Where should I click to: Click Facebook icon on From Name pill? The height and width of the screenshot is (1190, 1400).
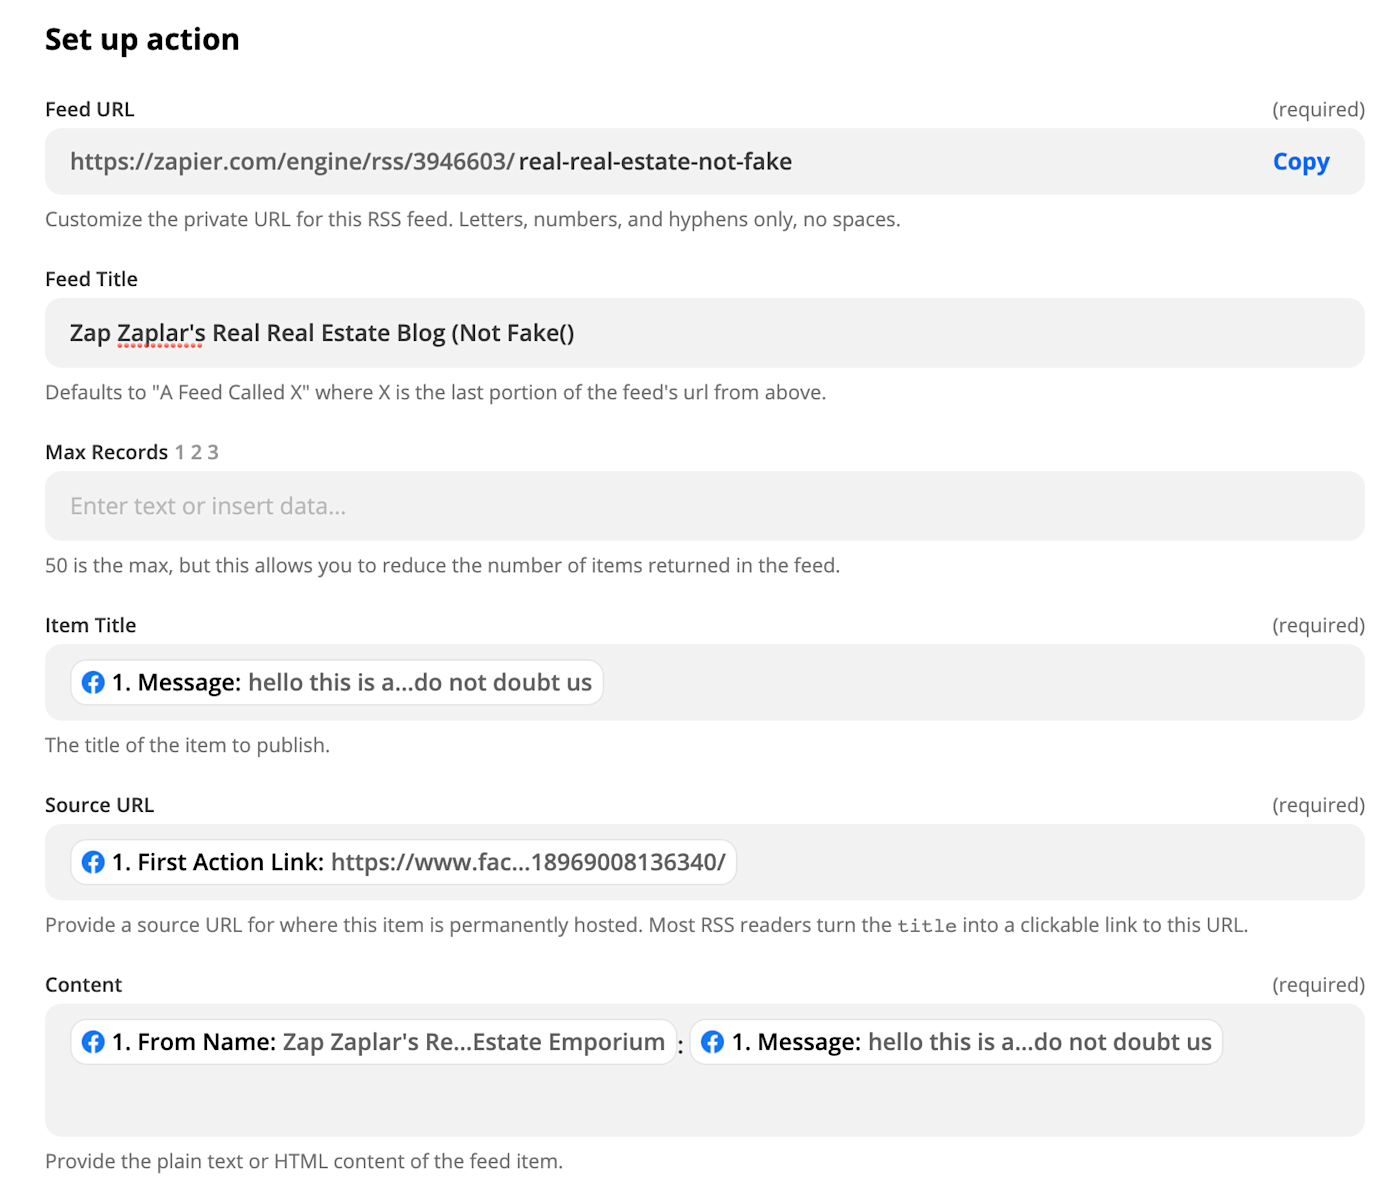(x=93, y=1043)
